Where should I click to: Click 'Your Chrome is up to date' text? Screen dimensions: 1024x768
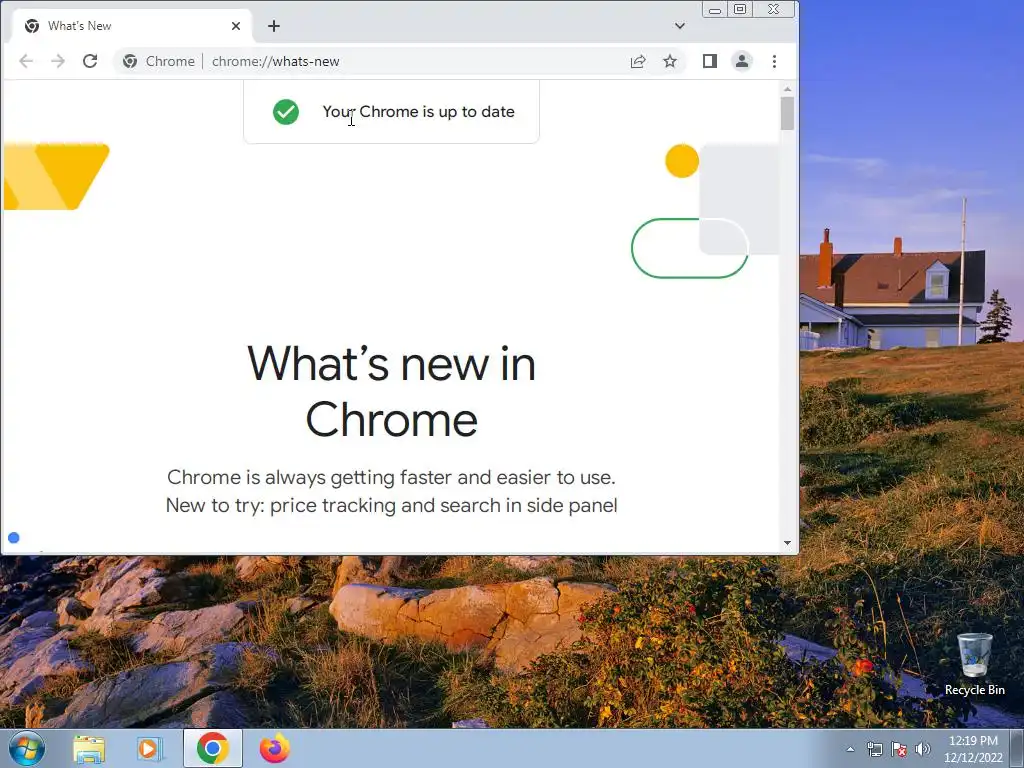coord(419,112)
